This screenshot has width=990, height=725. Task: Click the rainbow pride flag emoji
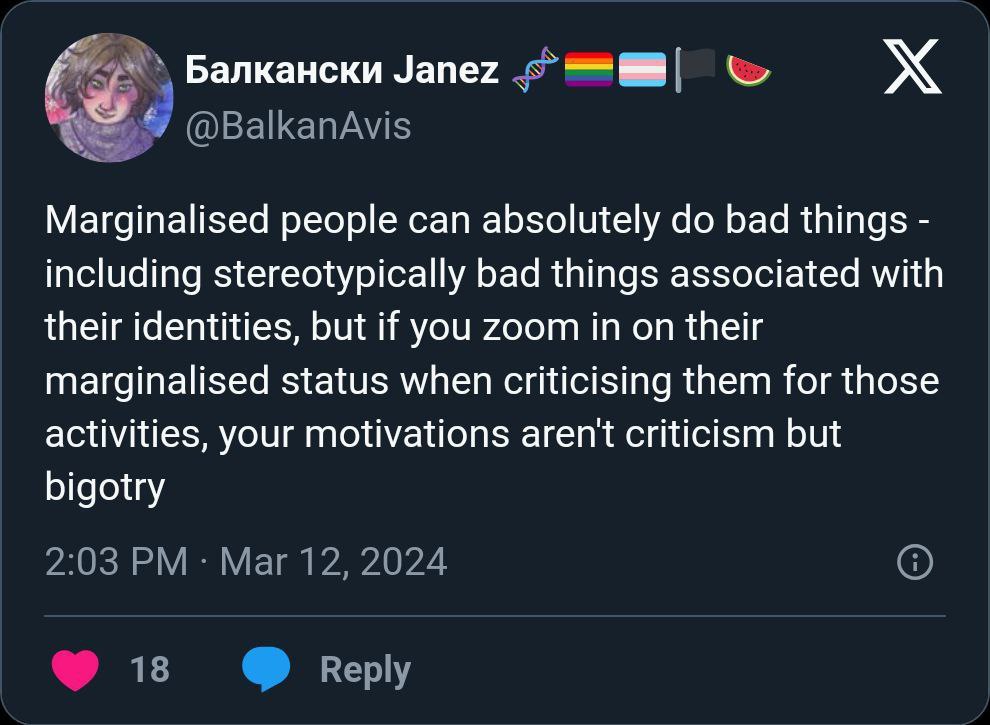[x=588, y=71]
